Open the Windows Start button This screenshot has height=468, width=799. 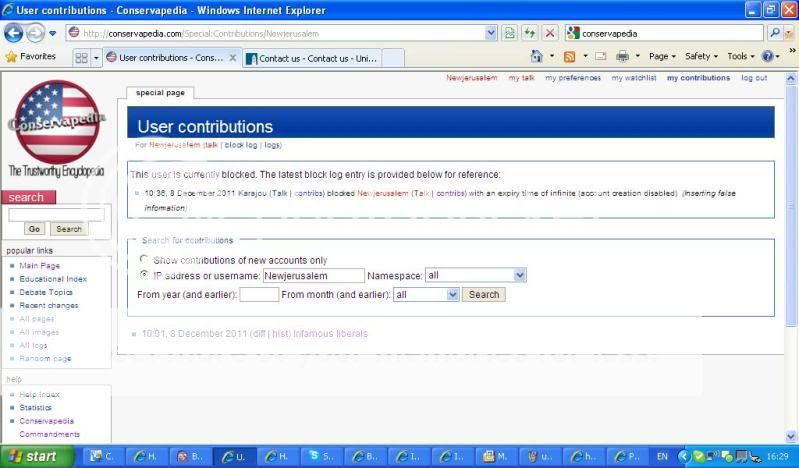pos(37,456)
